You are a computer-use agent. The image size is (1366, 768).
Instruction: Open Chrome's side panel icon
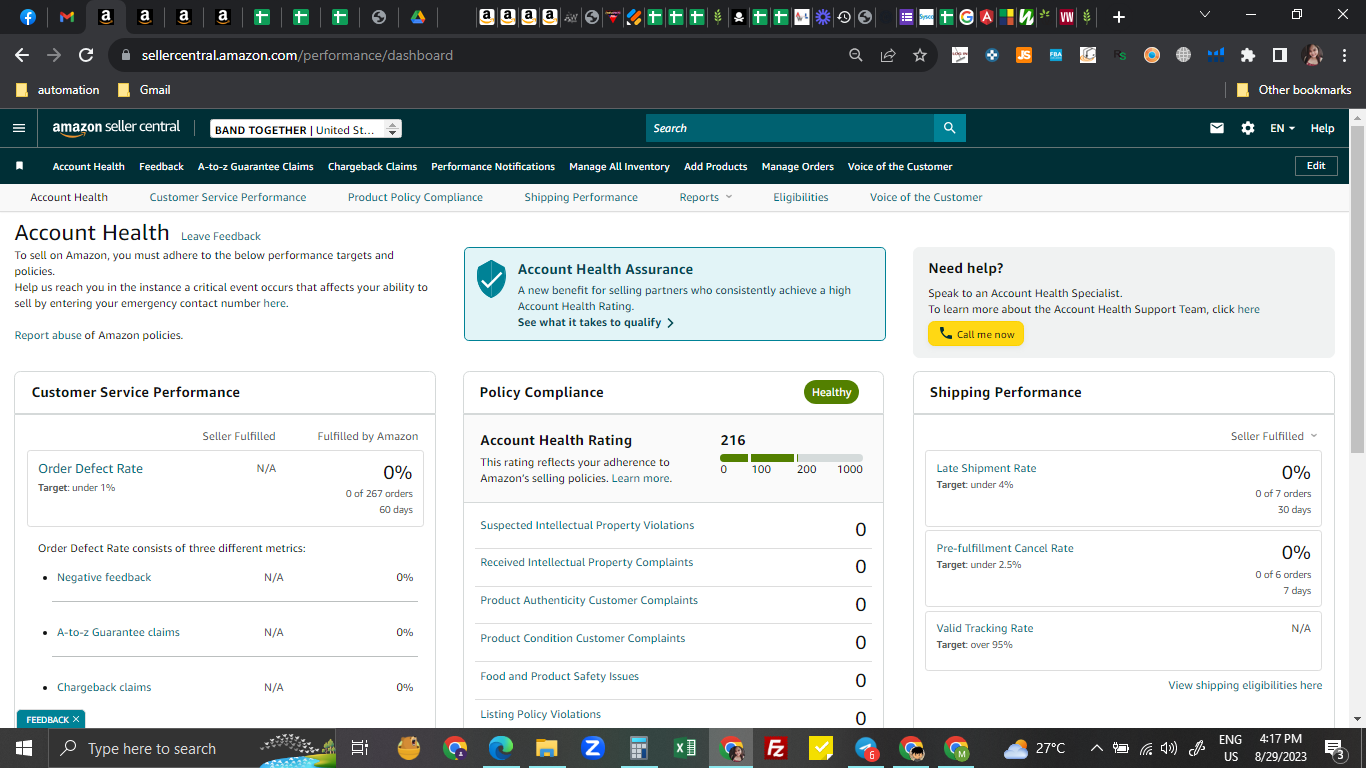tap(1279, 55)
